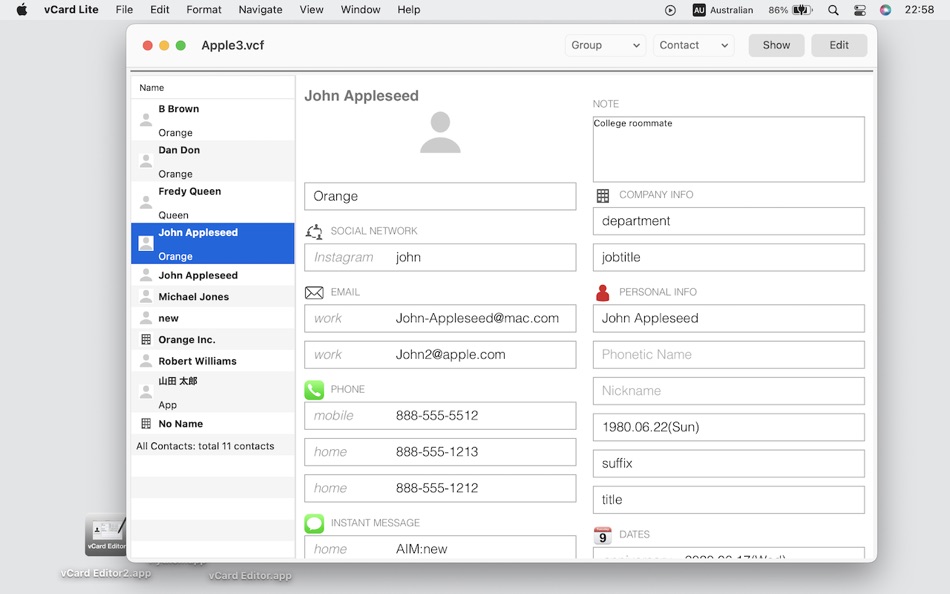Select the Dan Don contact
The image size is (950, 594).
(x=213, y=161)
